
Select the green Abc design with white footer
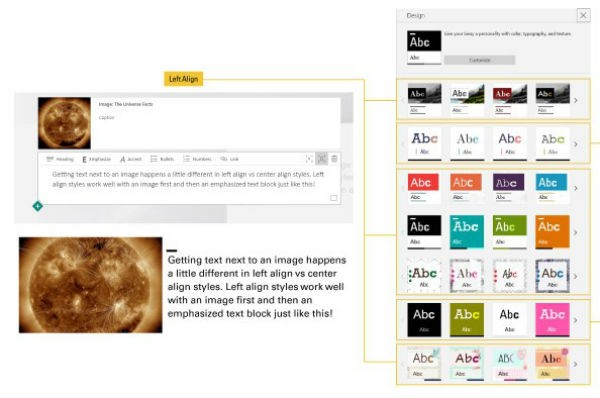pos(510,232)
